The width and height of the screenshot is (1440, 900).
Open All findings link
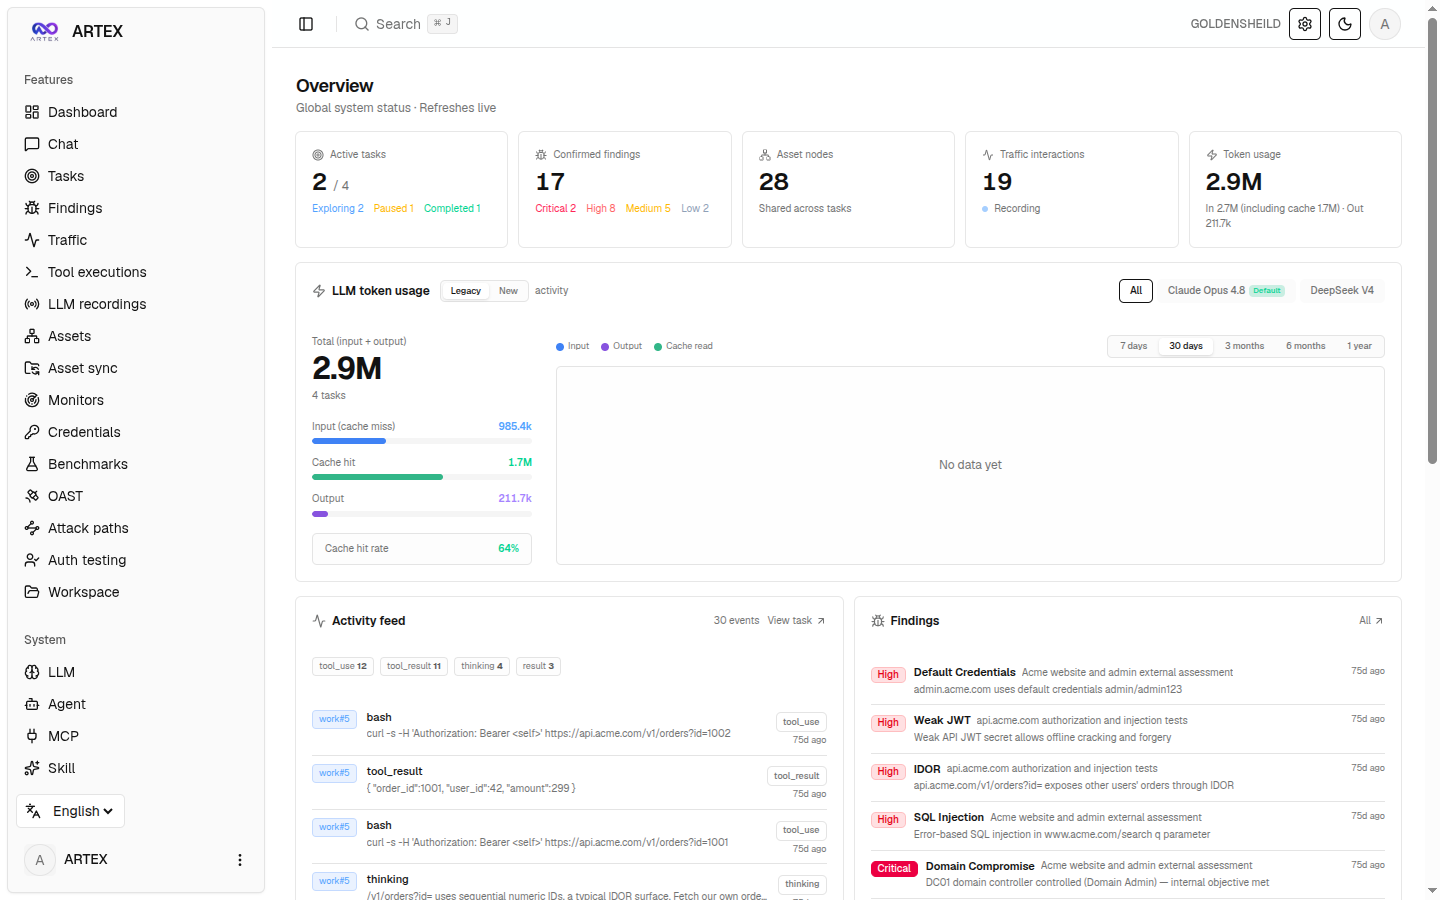tap(1371, 621)
